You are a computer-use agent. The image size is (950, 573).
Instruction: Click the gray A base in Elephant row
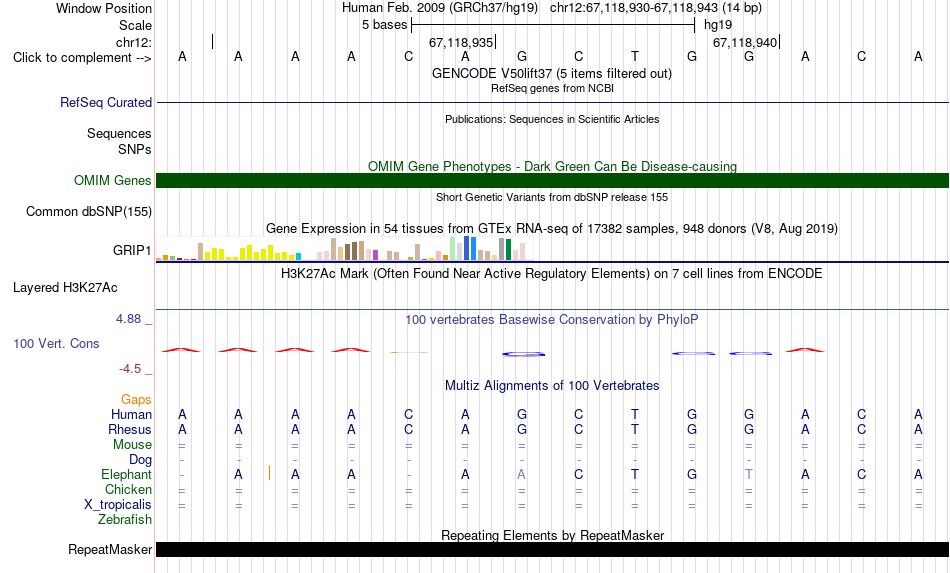coord(522,474)
